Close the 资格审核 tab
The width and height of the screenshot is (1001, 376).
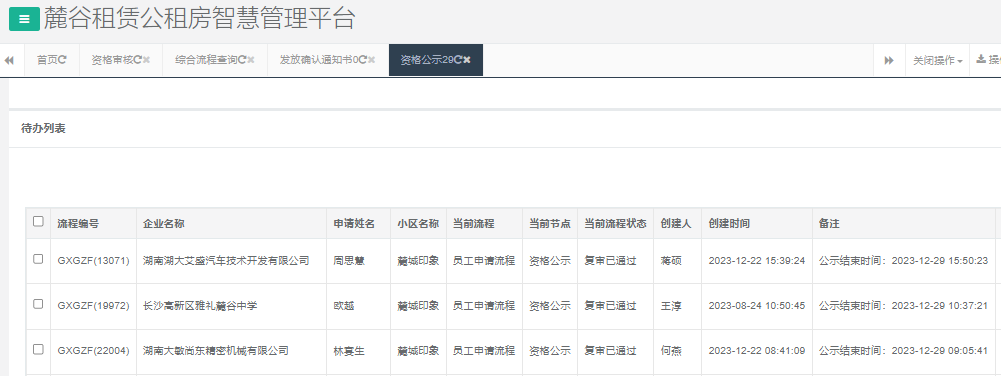146,60
